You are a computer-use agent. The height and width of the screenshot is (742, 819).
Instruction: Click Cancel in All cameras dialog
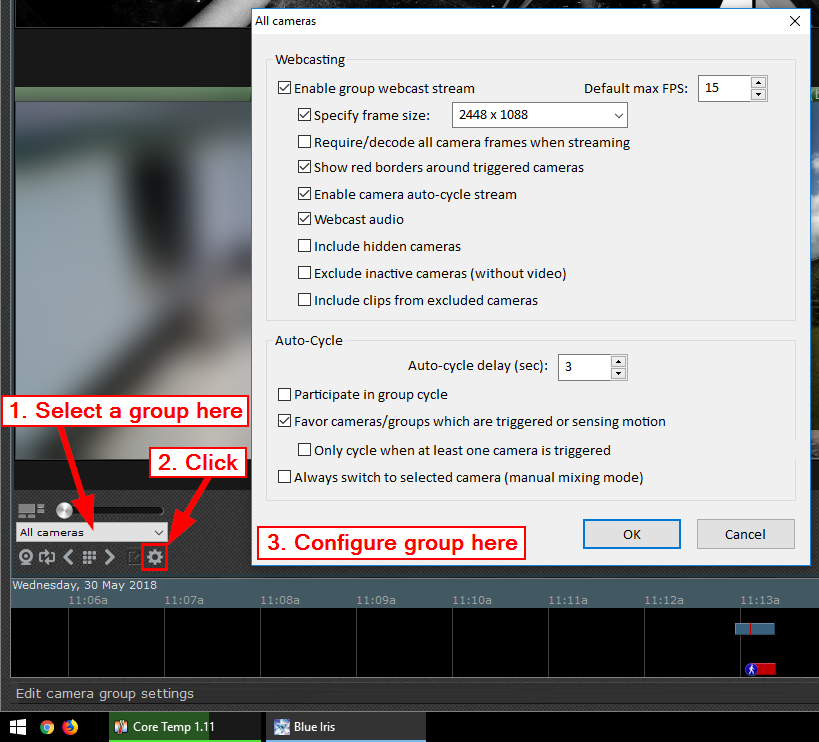[x=745, y=534]
